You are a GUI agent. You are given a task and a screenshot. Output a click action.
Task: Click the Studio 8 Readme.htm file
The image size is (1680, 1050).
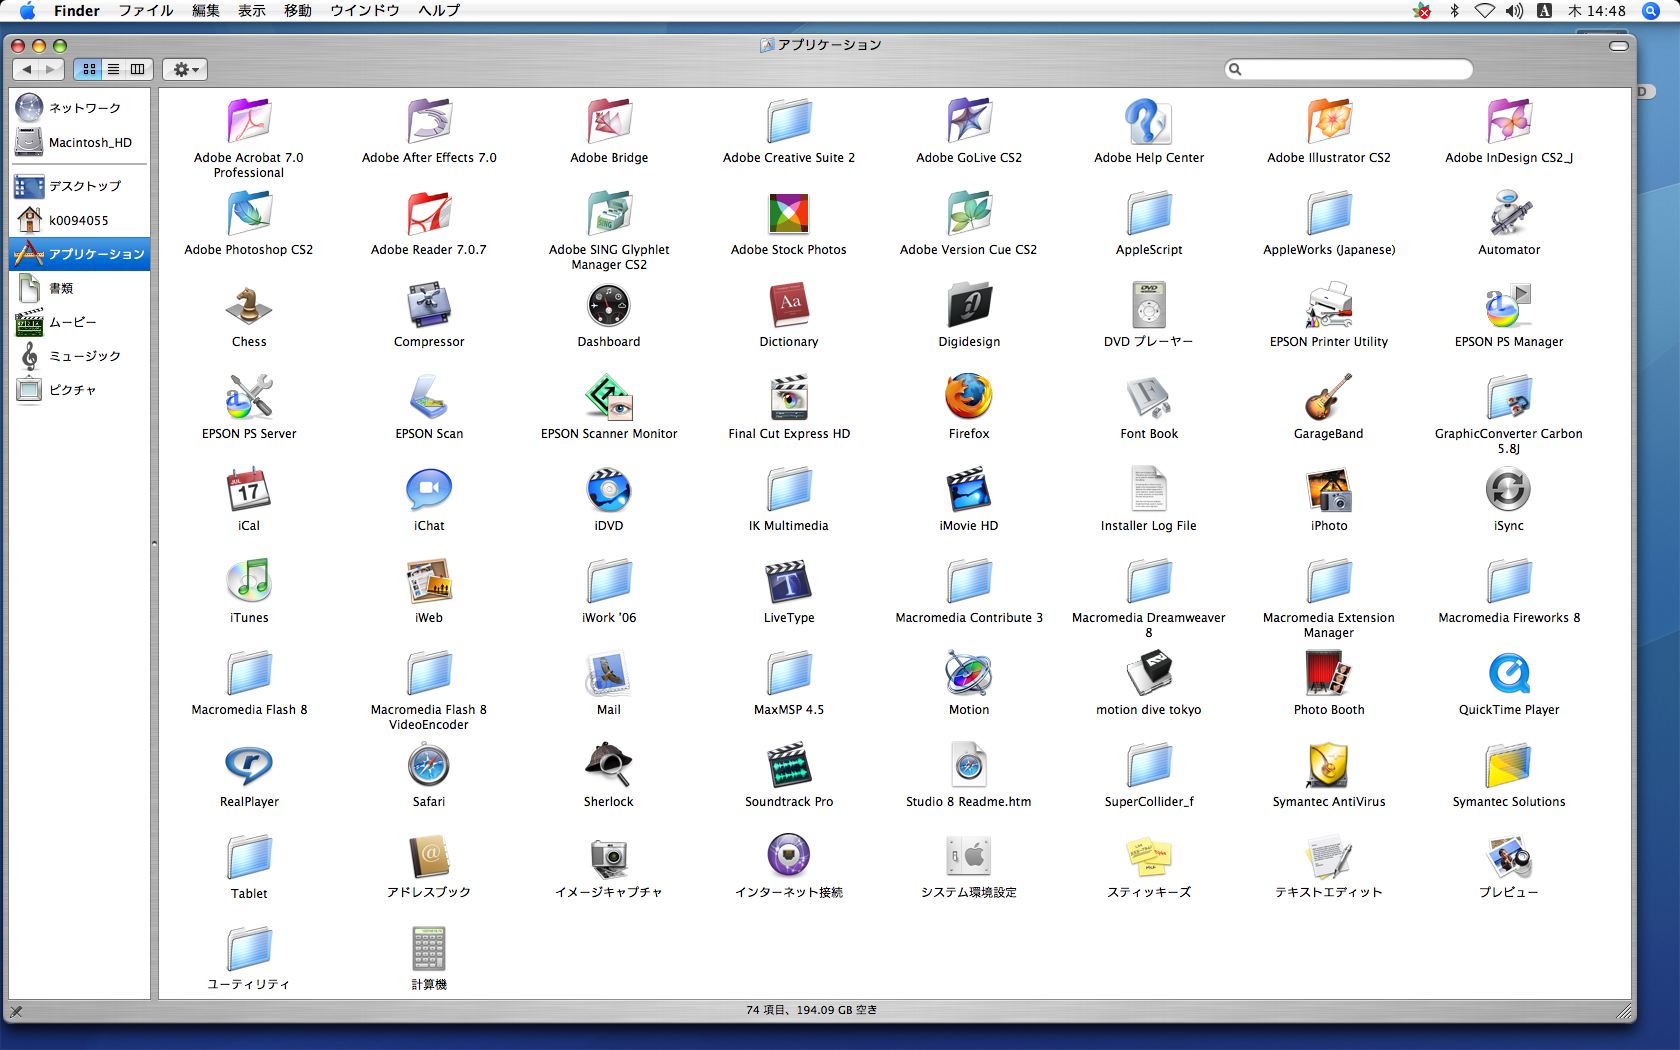[x=969, y=766]
